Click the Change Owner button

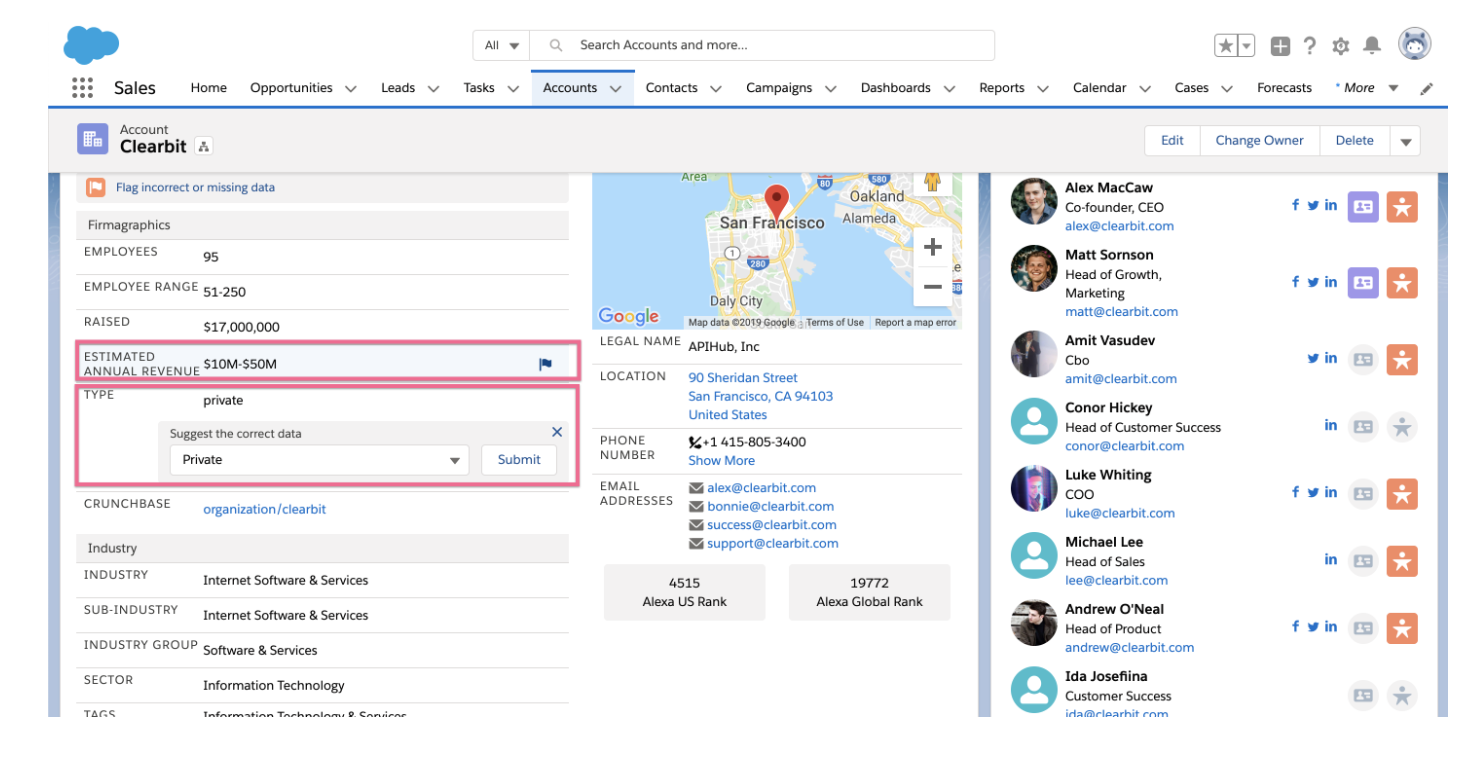coord(1260,141)
